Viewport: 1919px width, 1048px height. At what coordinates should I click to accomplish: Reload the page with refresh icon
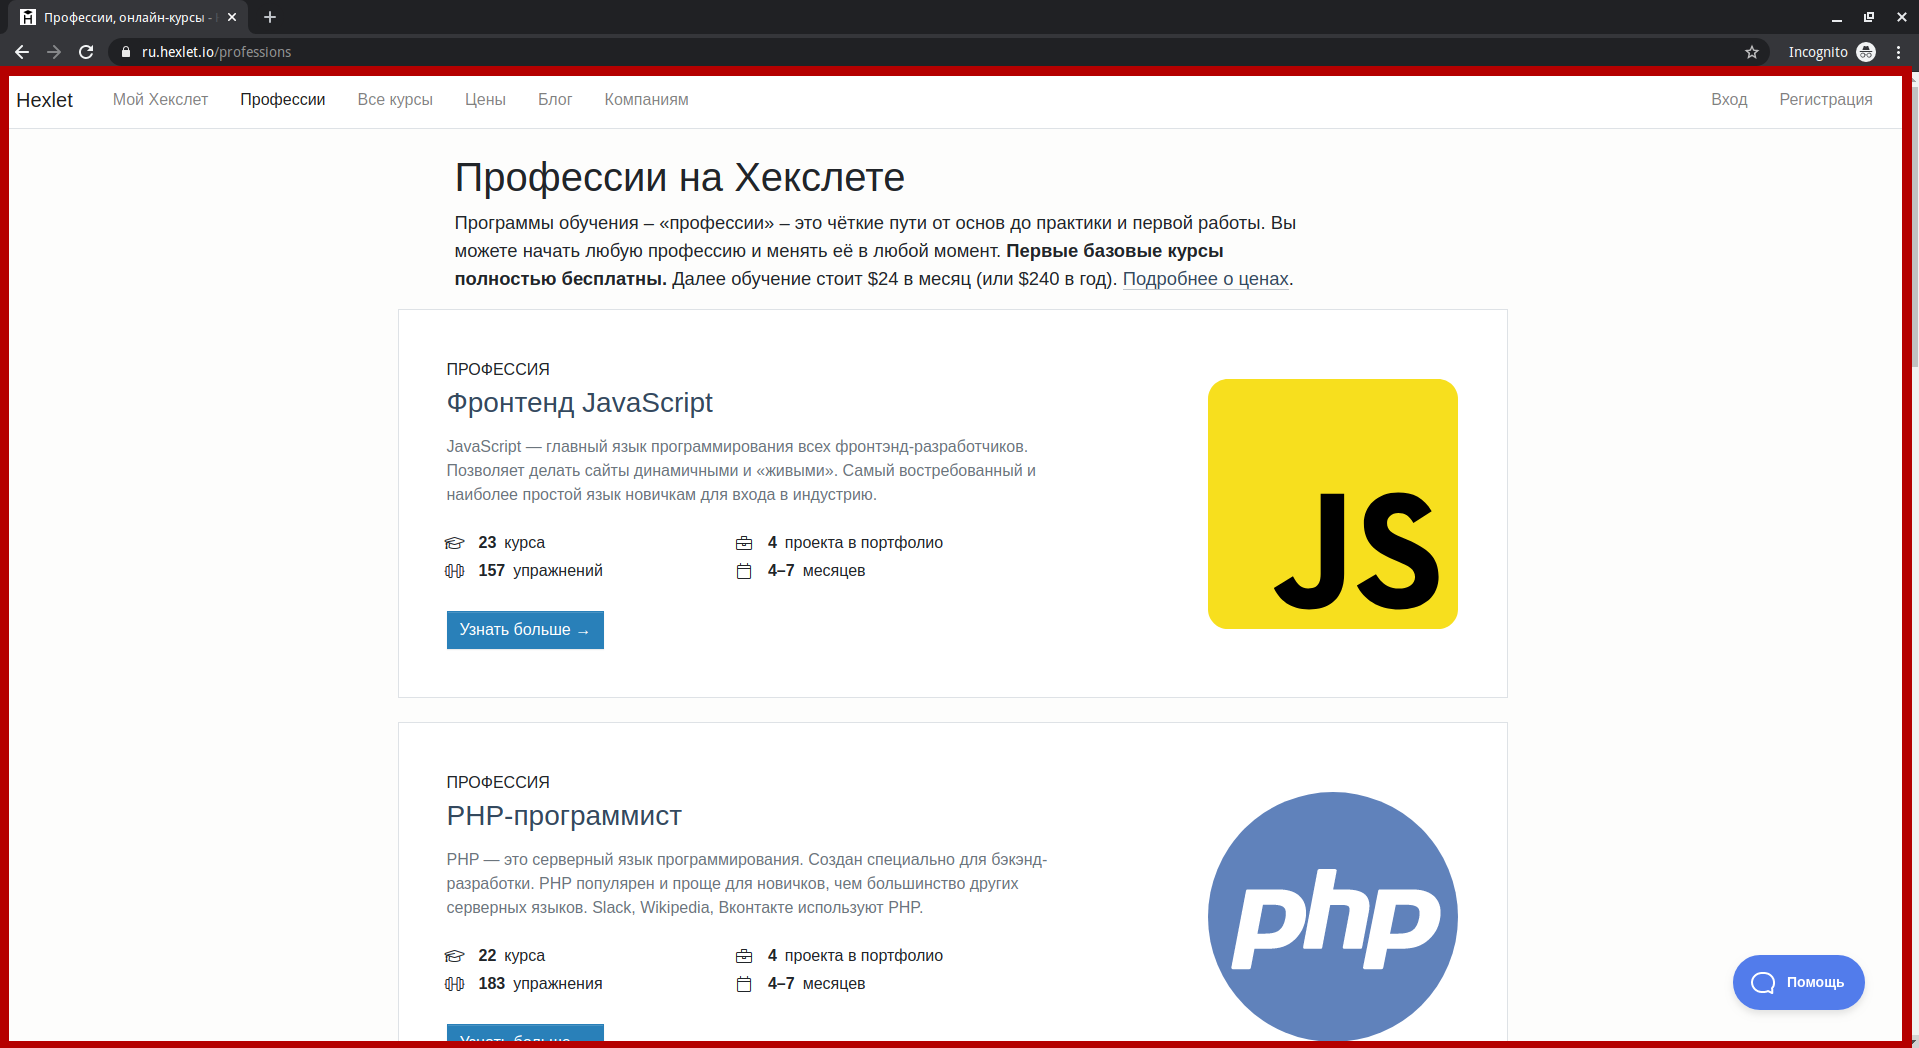86,52
